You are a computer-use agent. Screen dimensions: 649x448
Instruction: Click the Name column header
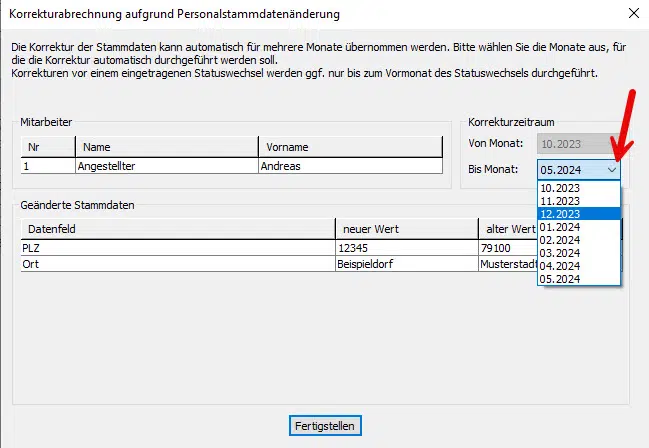pyautogui.click(x=167, y=147)
